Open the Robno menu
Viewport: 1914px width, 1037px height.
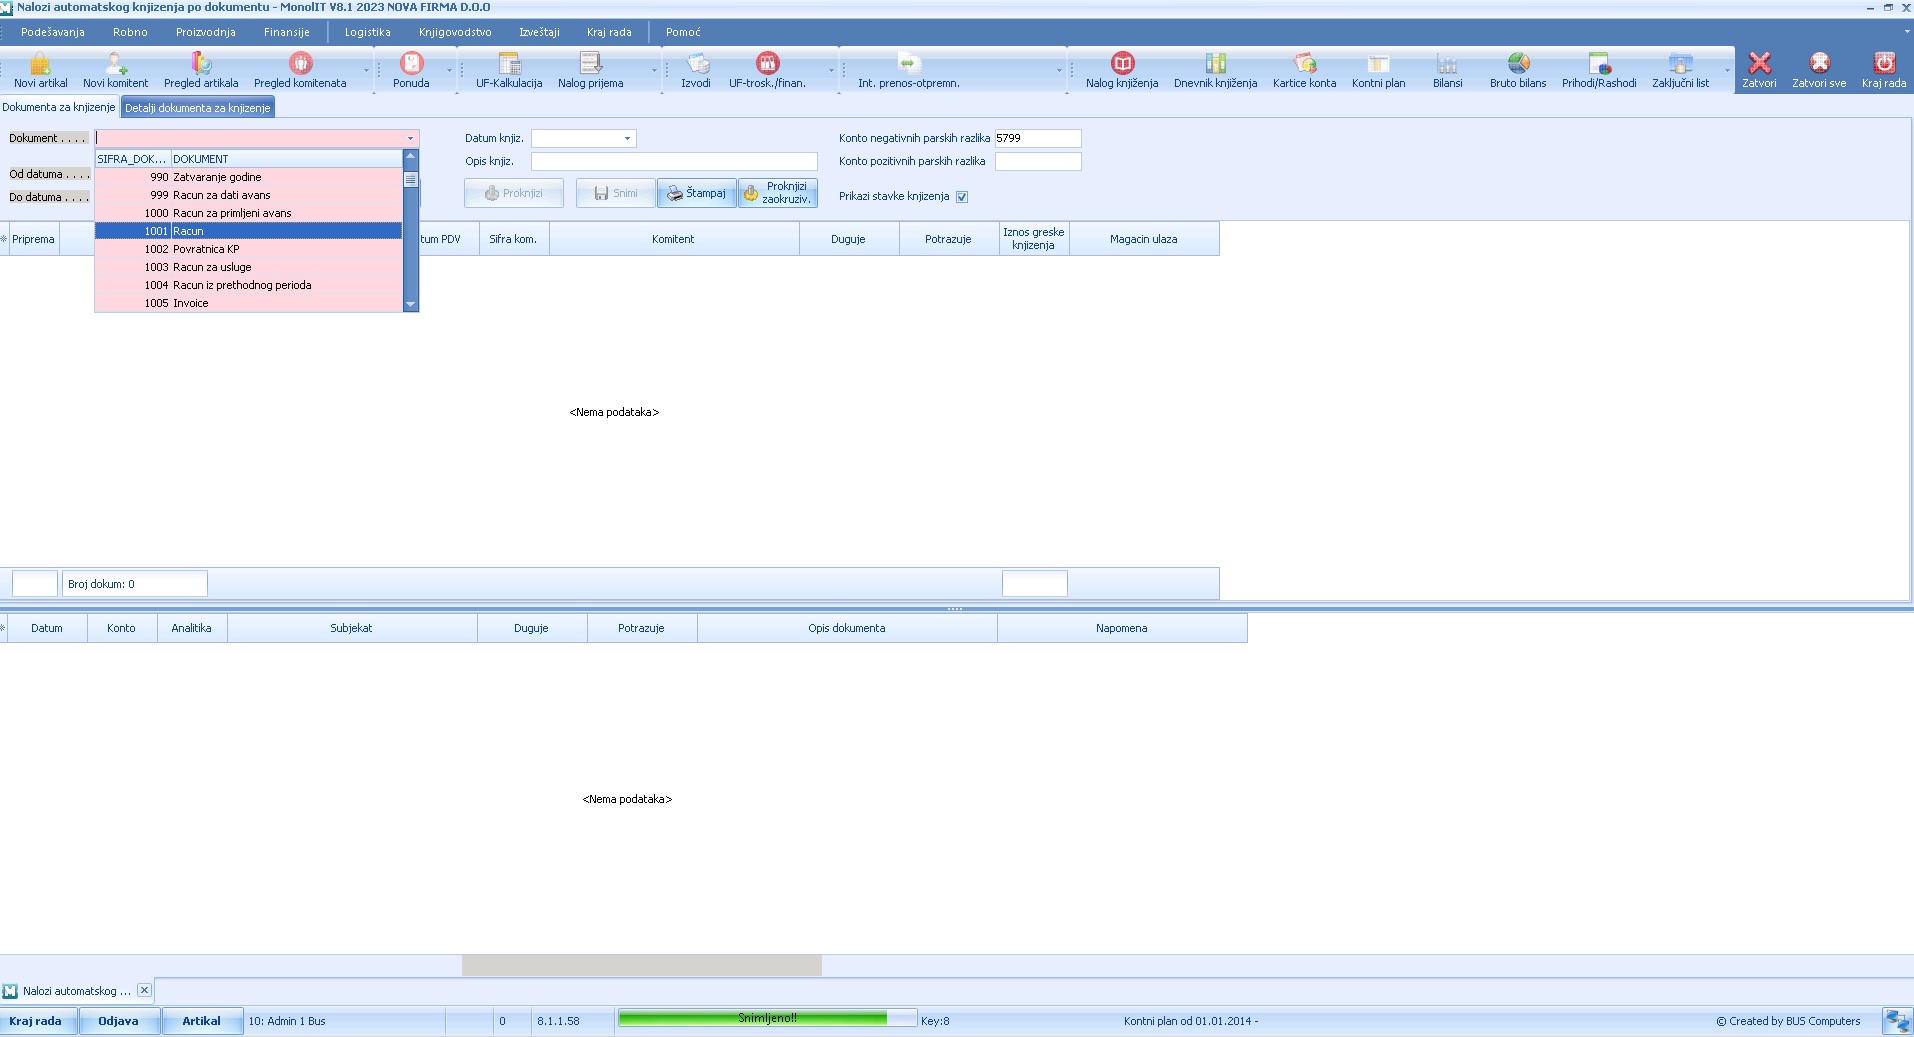(130, 32)
